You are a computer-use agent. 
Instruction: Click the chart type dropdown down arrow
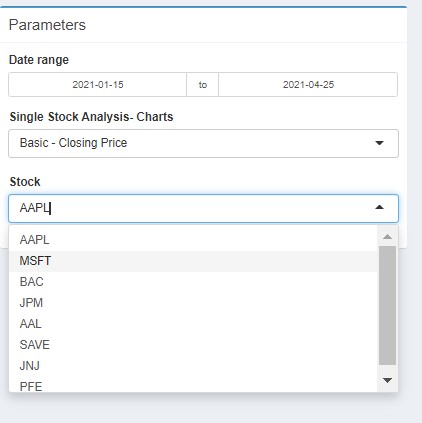(x=379, y=143)
